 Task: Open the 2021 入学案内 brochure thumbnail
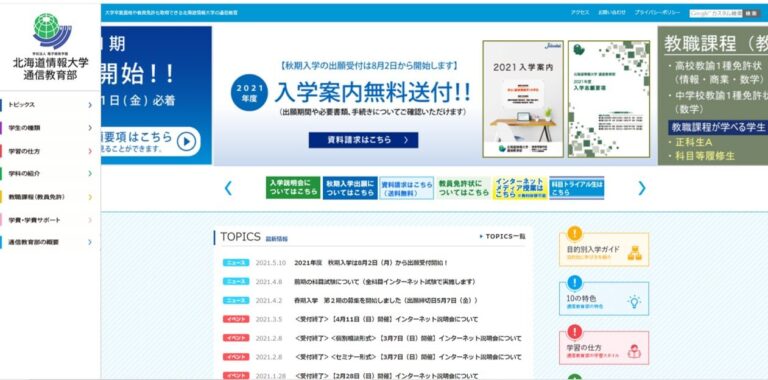pos(523,99)
